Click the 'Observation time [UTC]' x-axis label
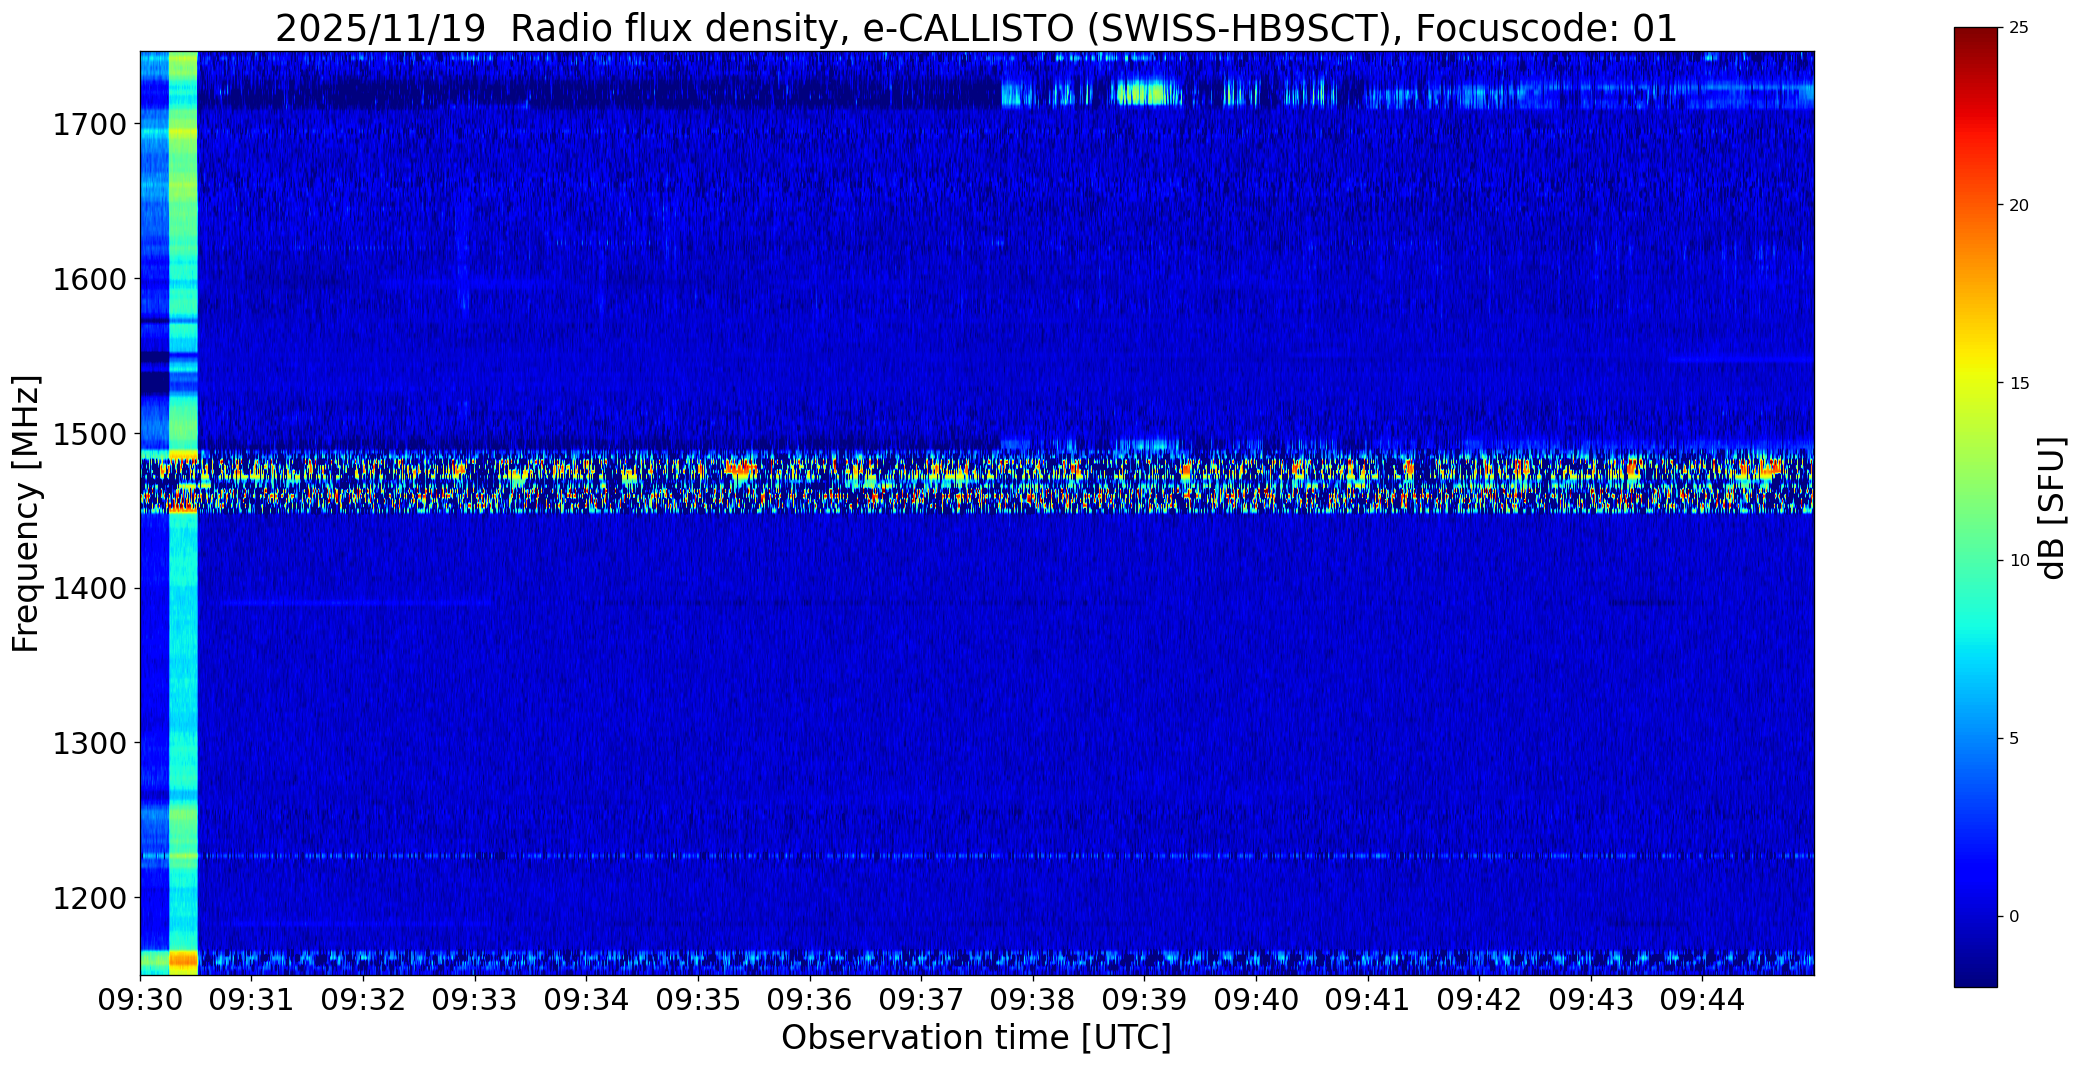Screen dimensions: 2082x1067 976,1038
